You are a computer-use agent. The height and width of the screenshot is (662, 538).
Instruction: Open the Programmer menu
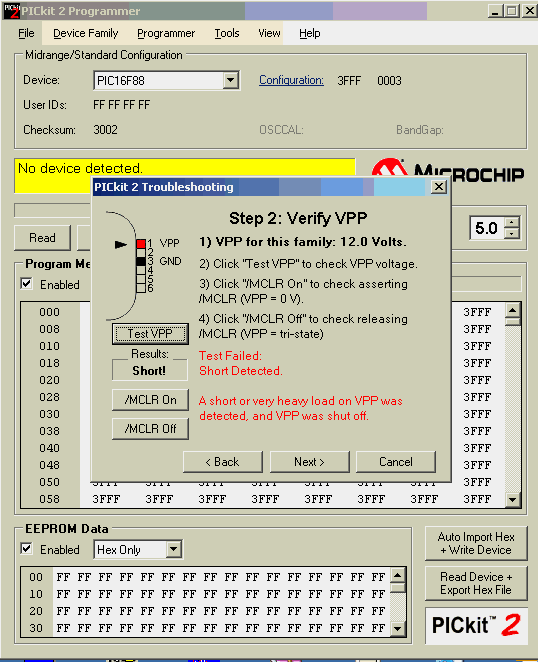click(166, 33)
